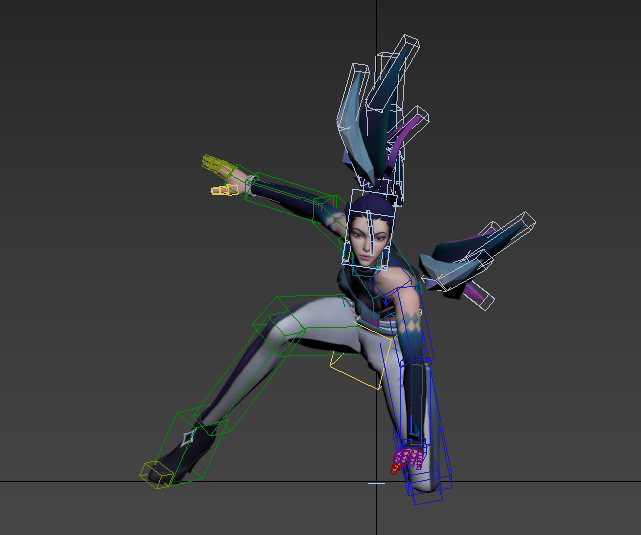Select the green foot bone over the boot
Viewport: 641px width, 535px height.
(x=189, y=443)
